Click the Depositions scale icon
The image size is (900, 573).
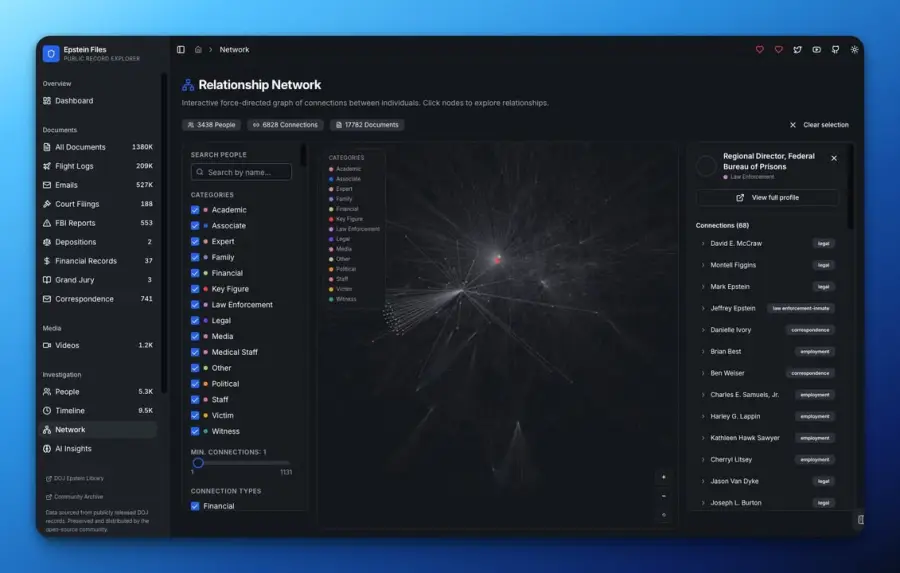click(x=47, y=242)
